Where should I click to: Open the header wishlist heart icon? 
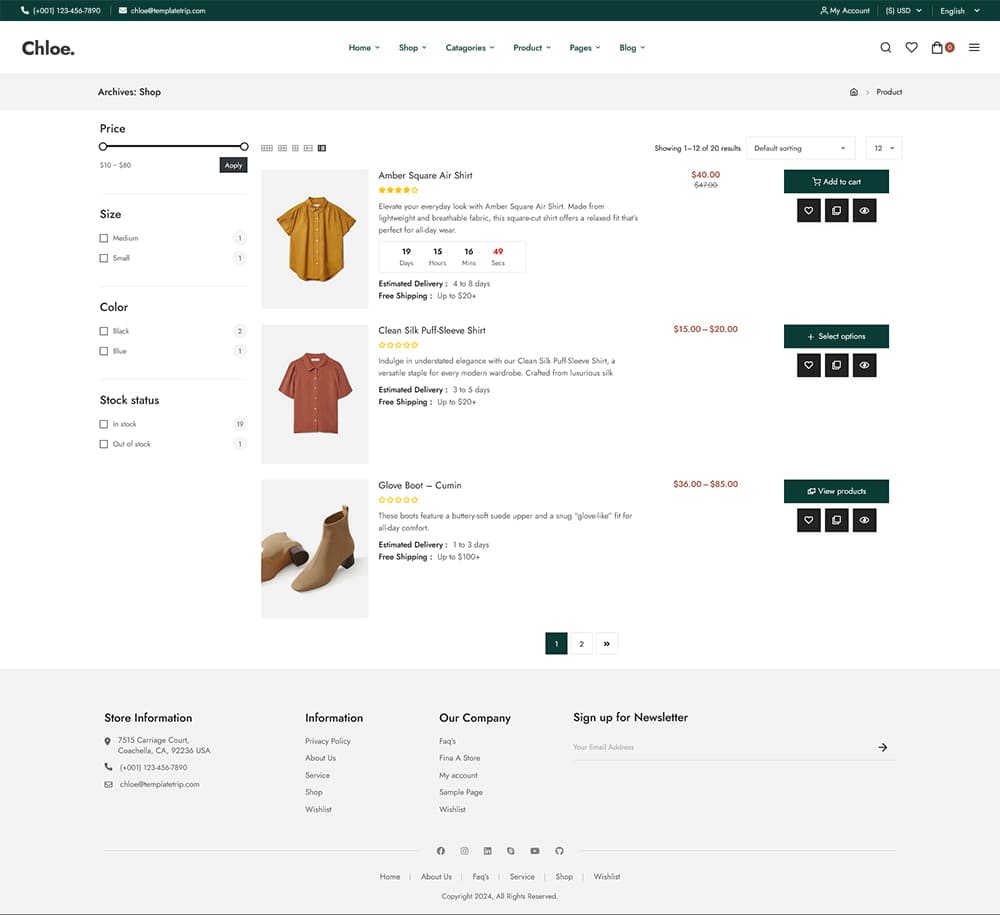[x=911, y=47]
